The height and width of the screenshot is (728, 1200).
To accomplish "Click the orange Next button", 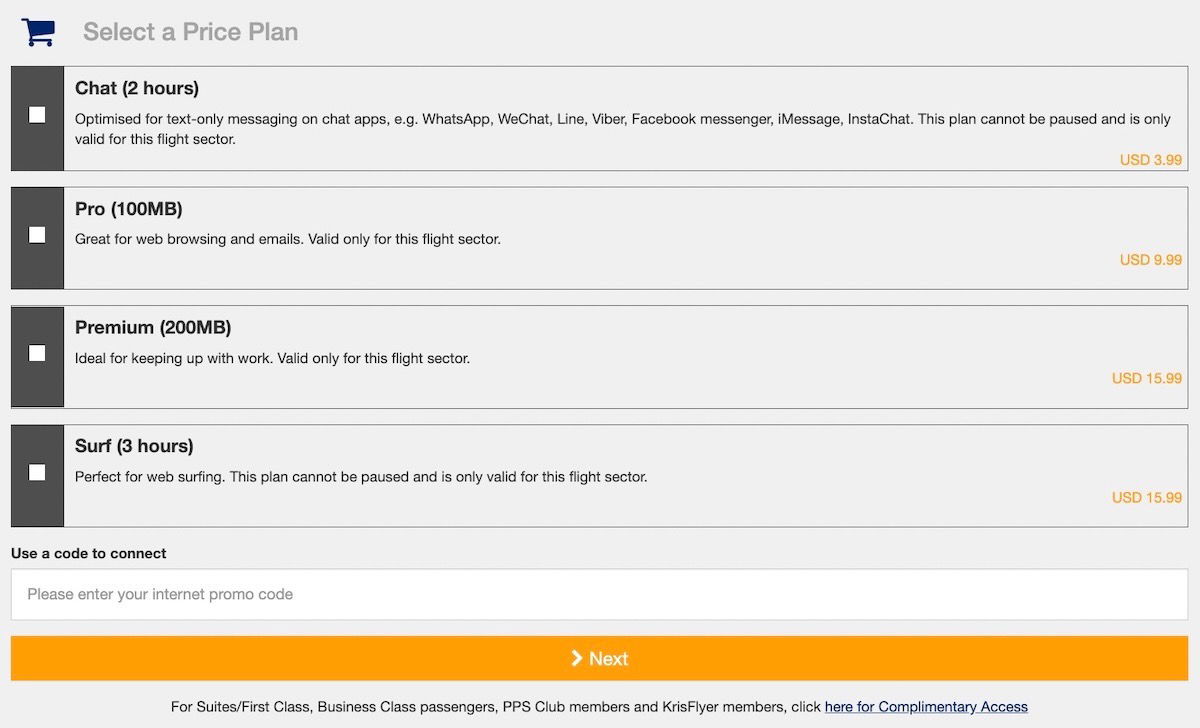I will tap(600, 658).
